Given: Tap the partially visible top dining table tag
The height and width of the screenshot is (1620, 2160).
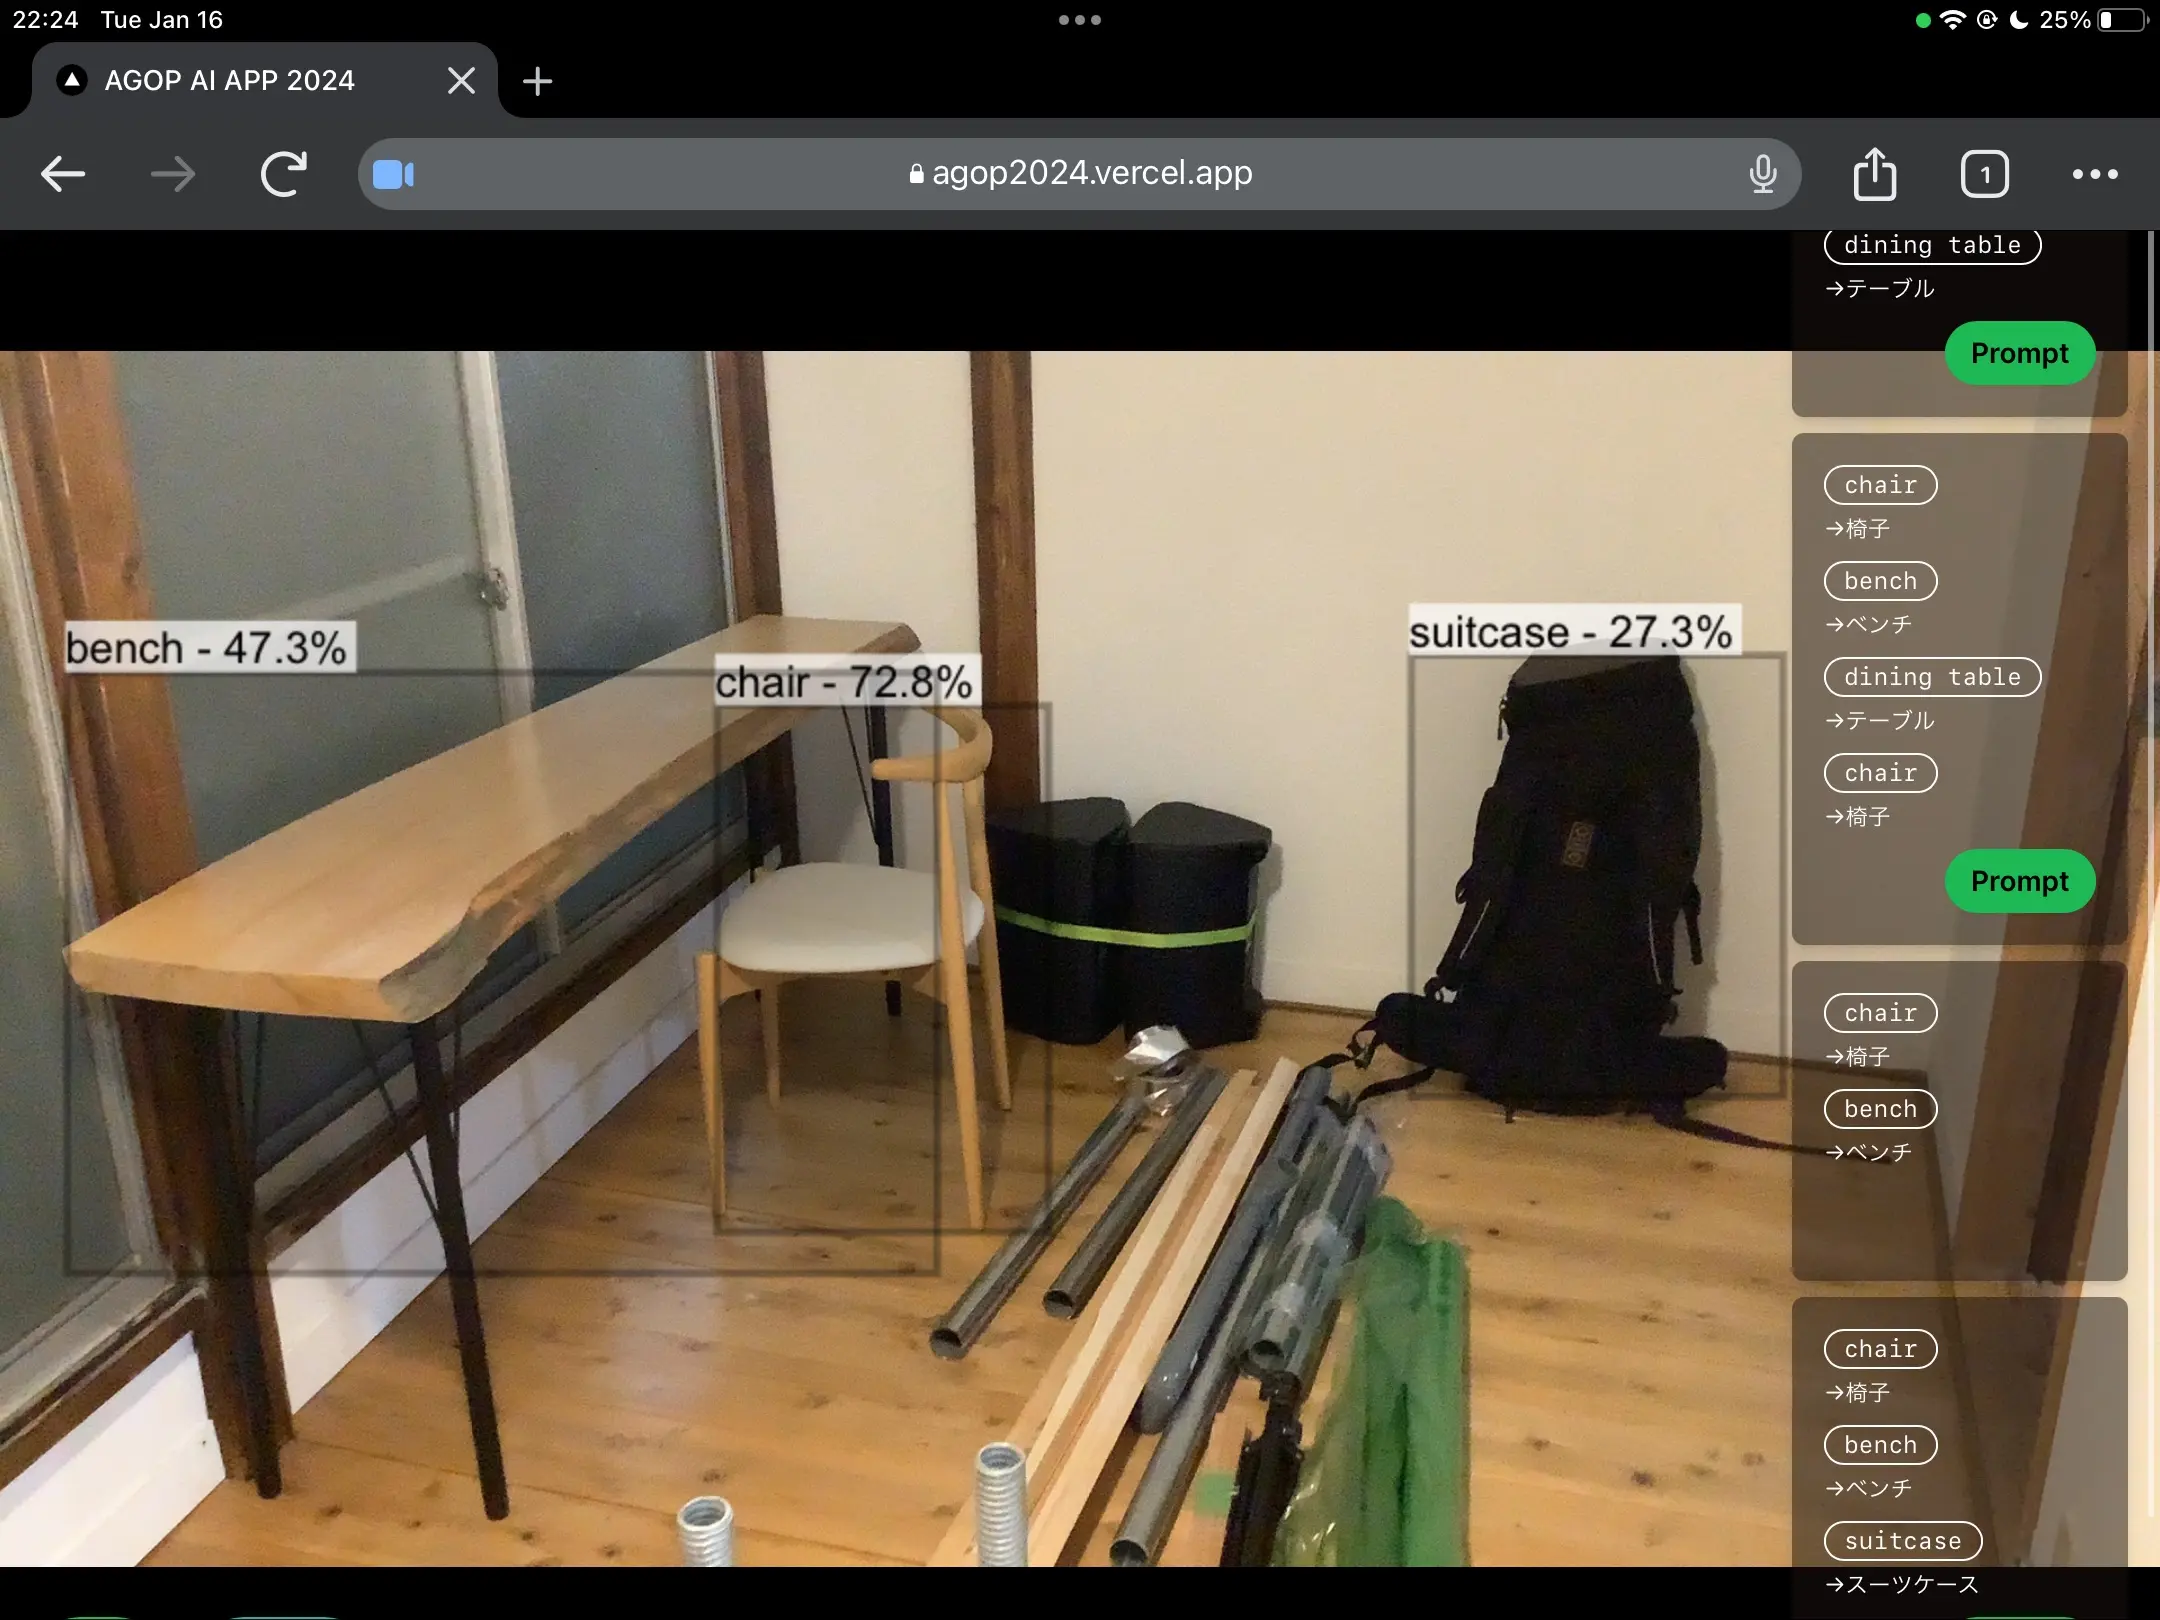Looking at the screenshot, I should pos(1931,246).
